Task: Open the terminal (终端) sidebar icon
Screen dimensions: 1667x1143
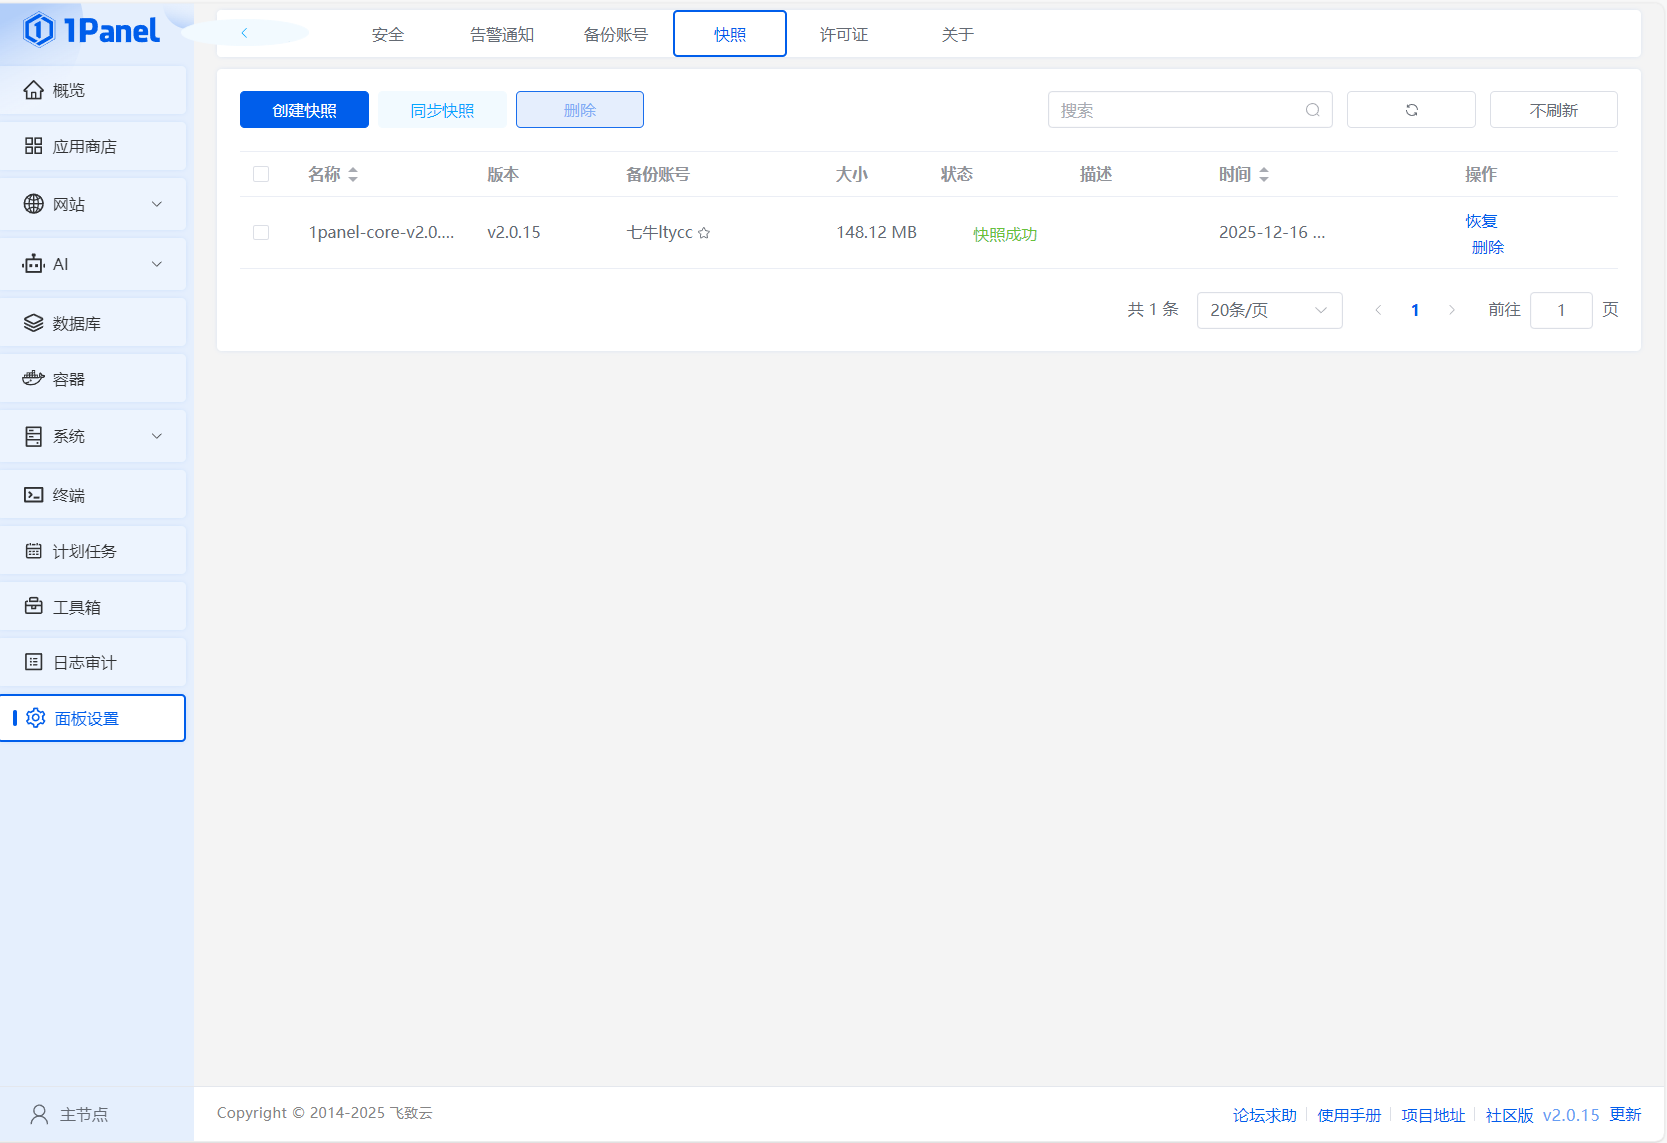Action: click(33, 495)
